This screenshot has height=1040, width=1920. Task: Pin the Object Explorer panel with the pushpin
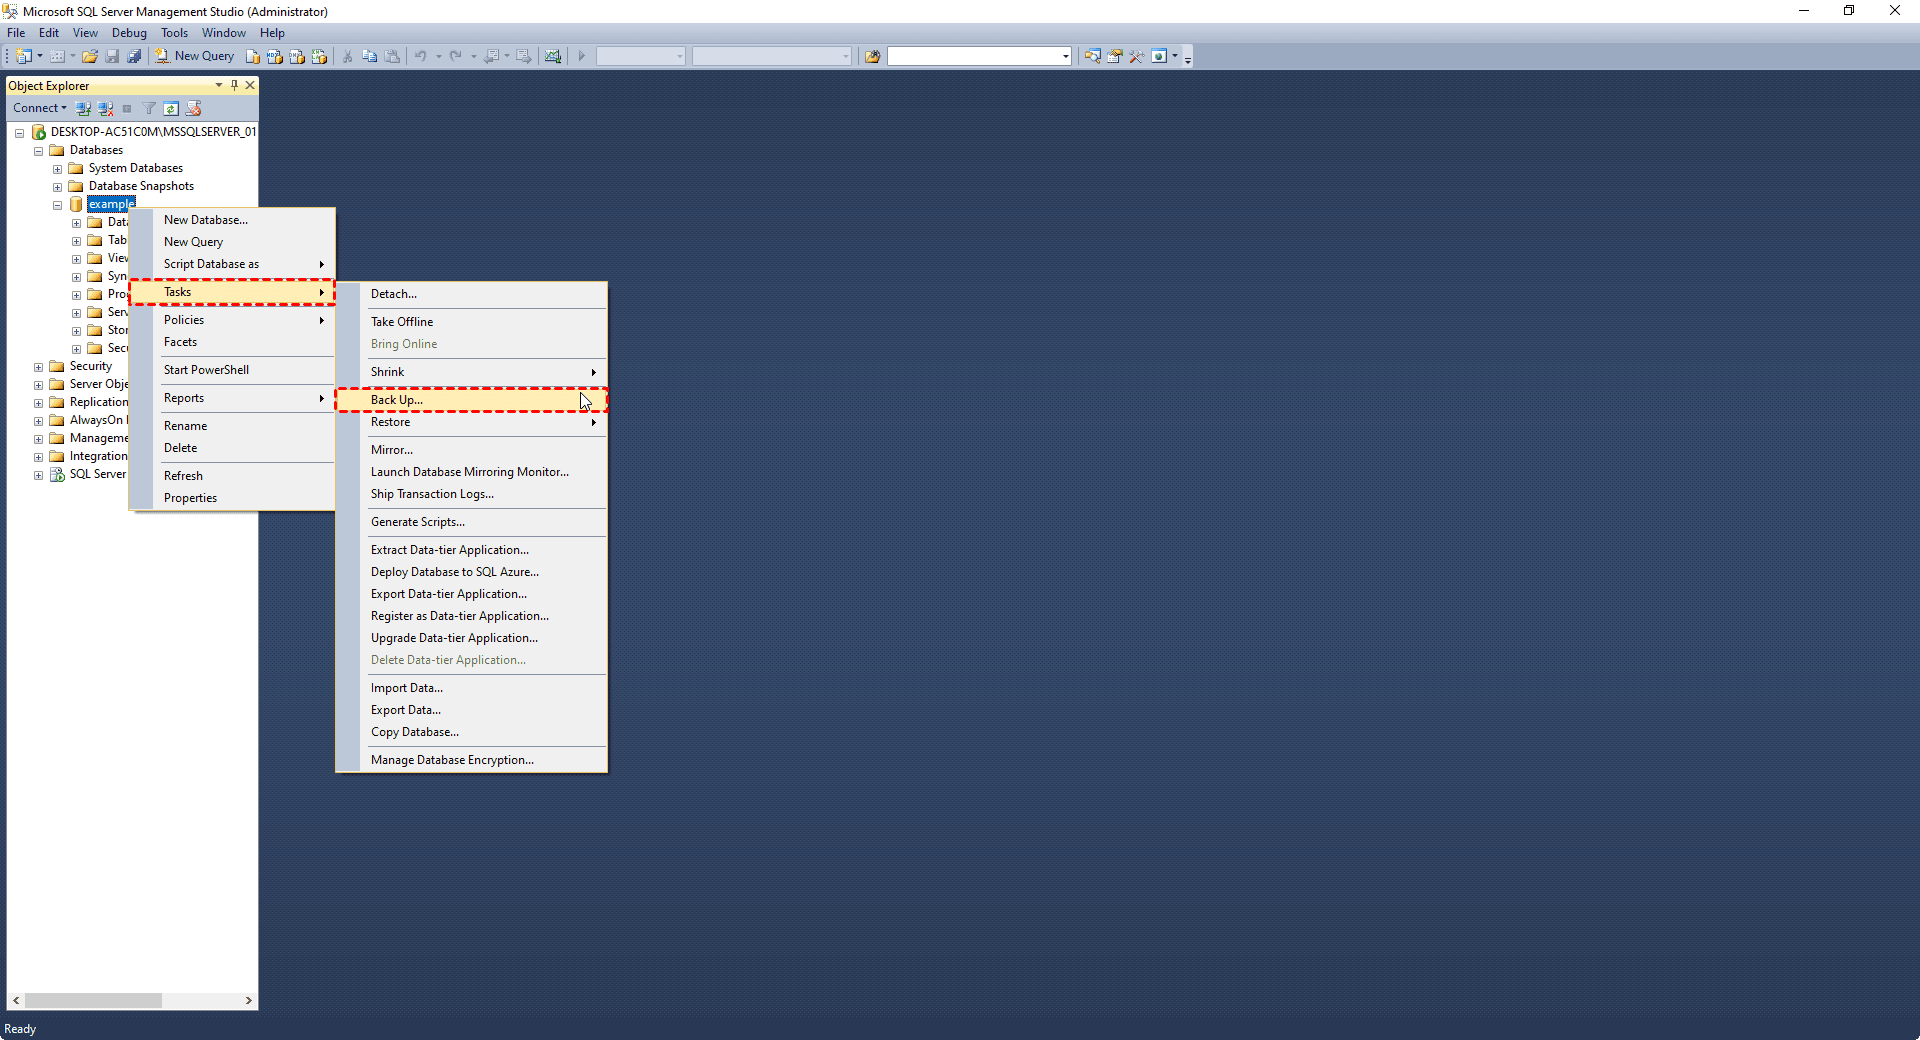point(234,85)
